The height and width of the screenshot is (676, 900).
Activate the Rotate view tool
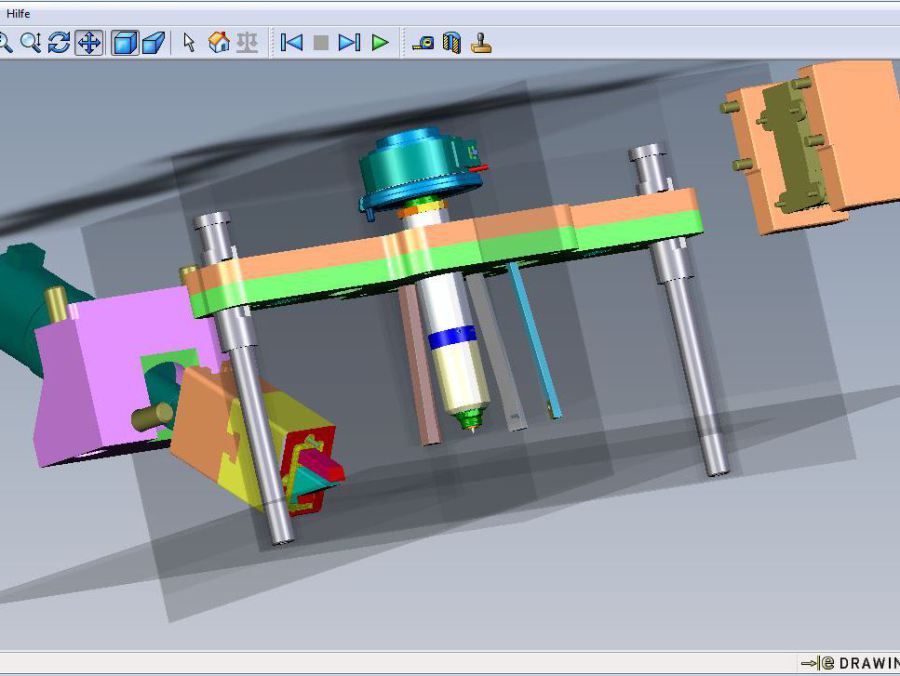[59, 43]
